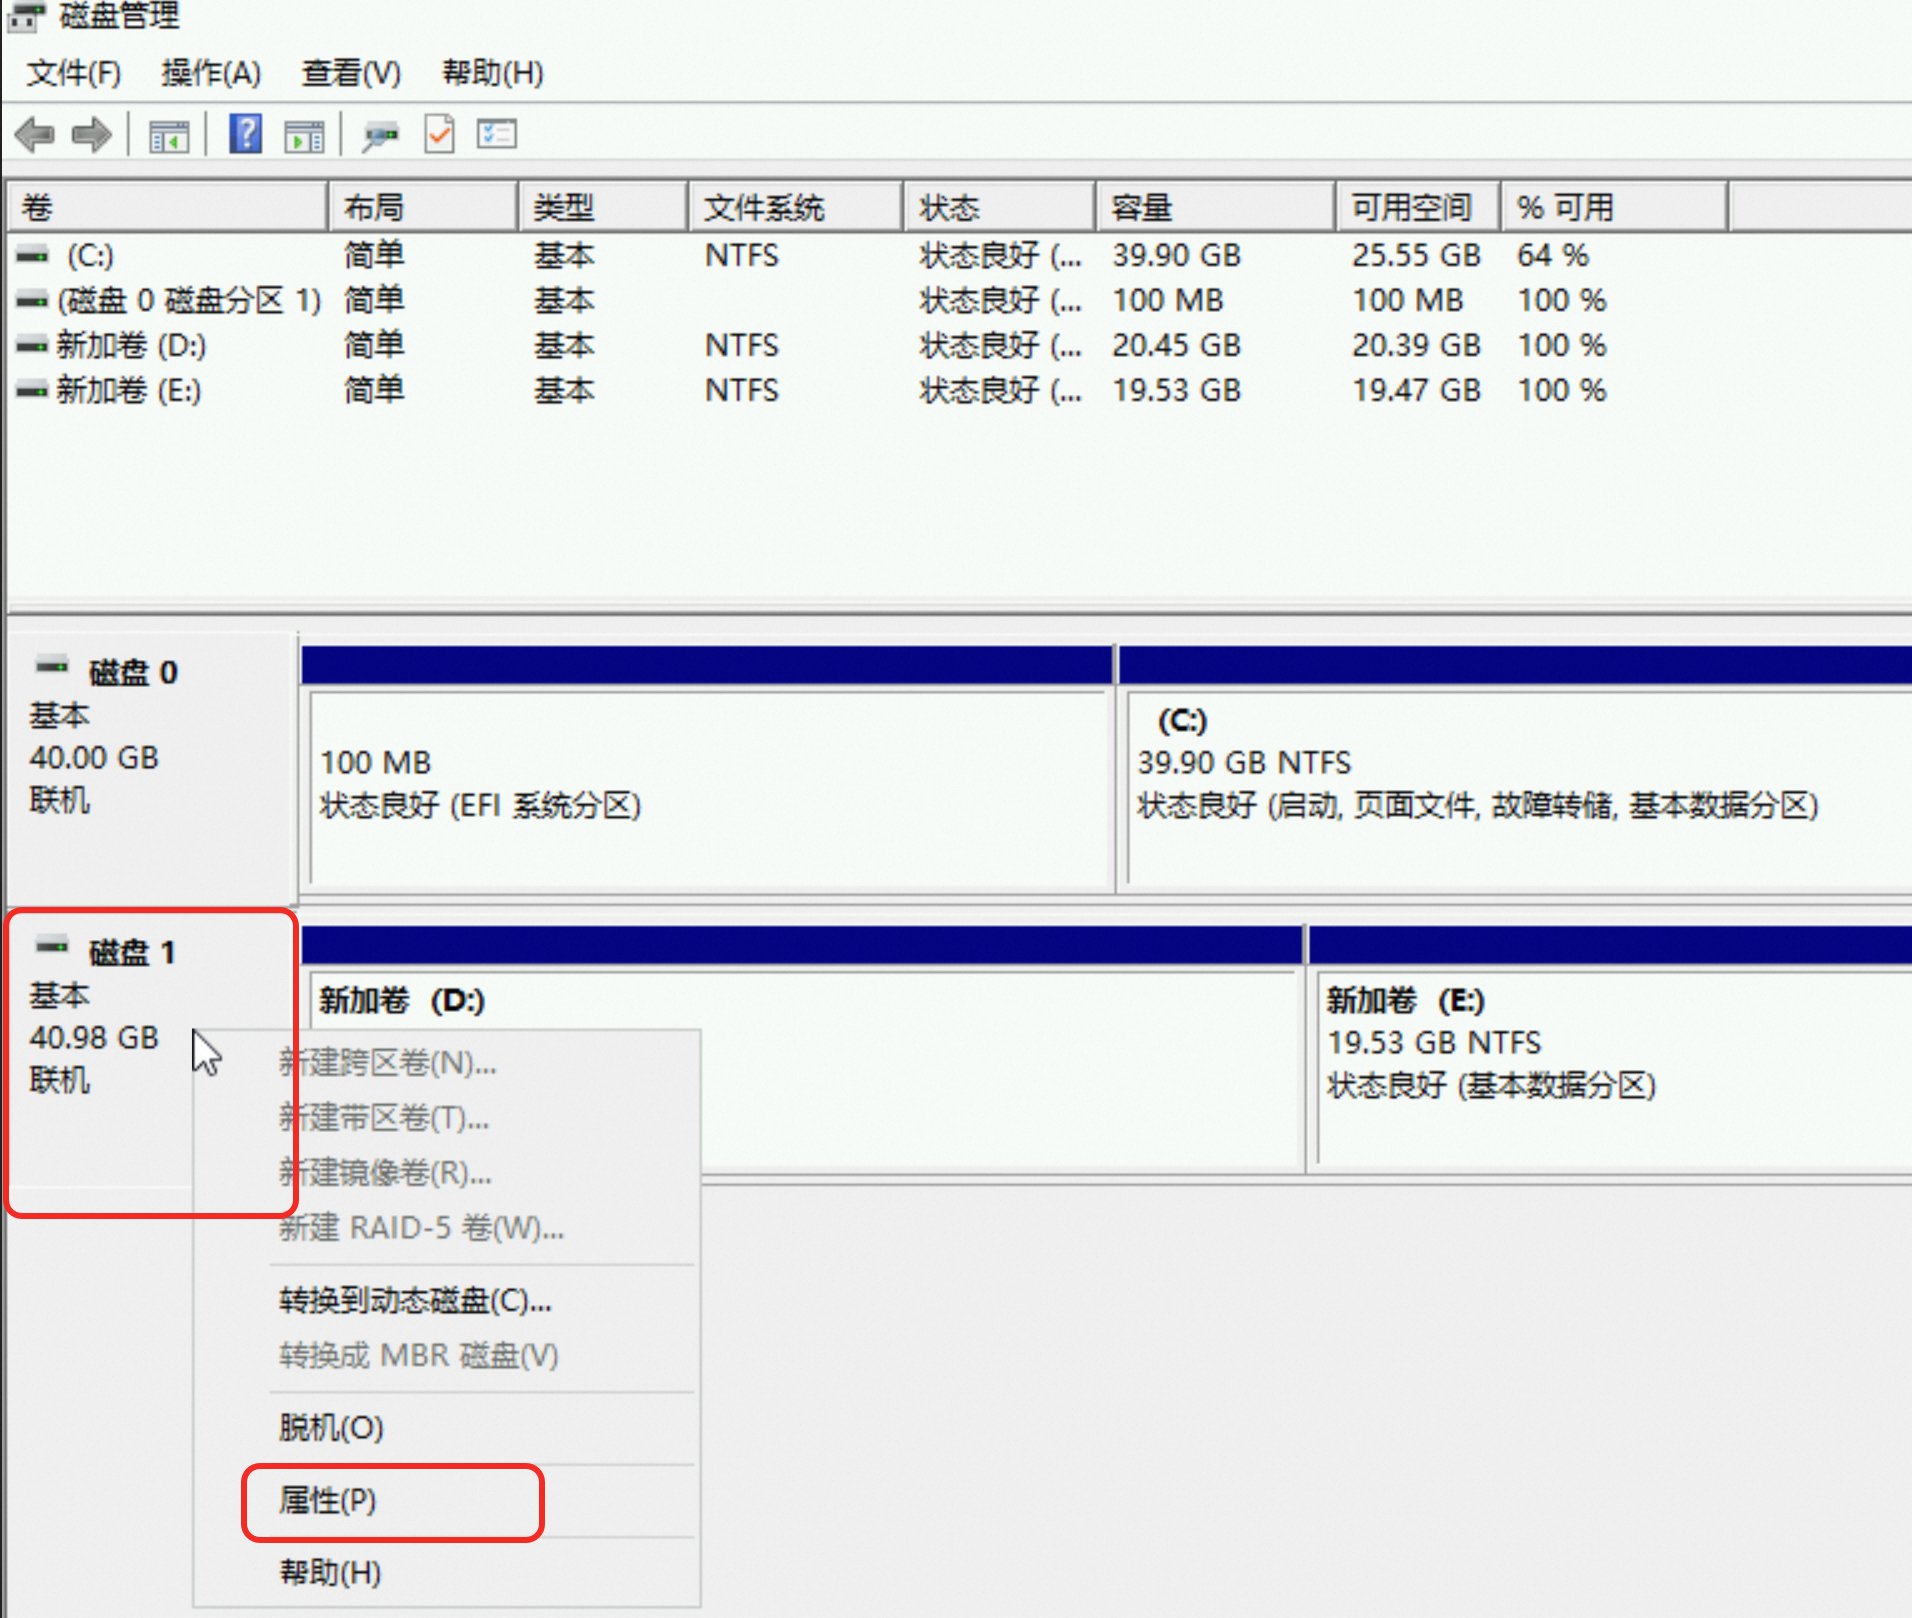This screenshot has height=1618, width=1912.
Task: Click the Back arrow toolbar icon
Action: coord(35,134)
